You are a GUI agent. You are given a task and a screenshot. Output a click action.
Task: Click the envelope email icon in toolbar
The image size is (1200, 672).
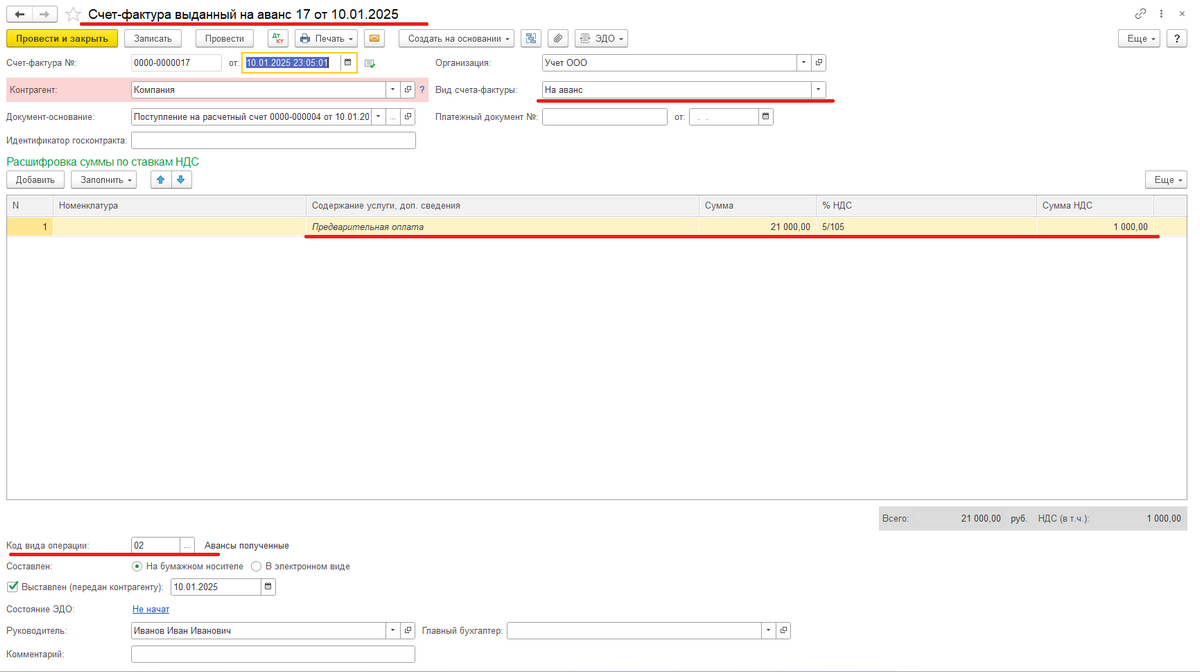pyautogui.click(x=375, y=38)
